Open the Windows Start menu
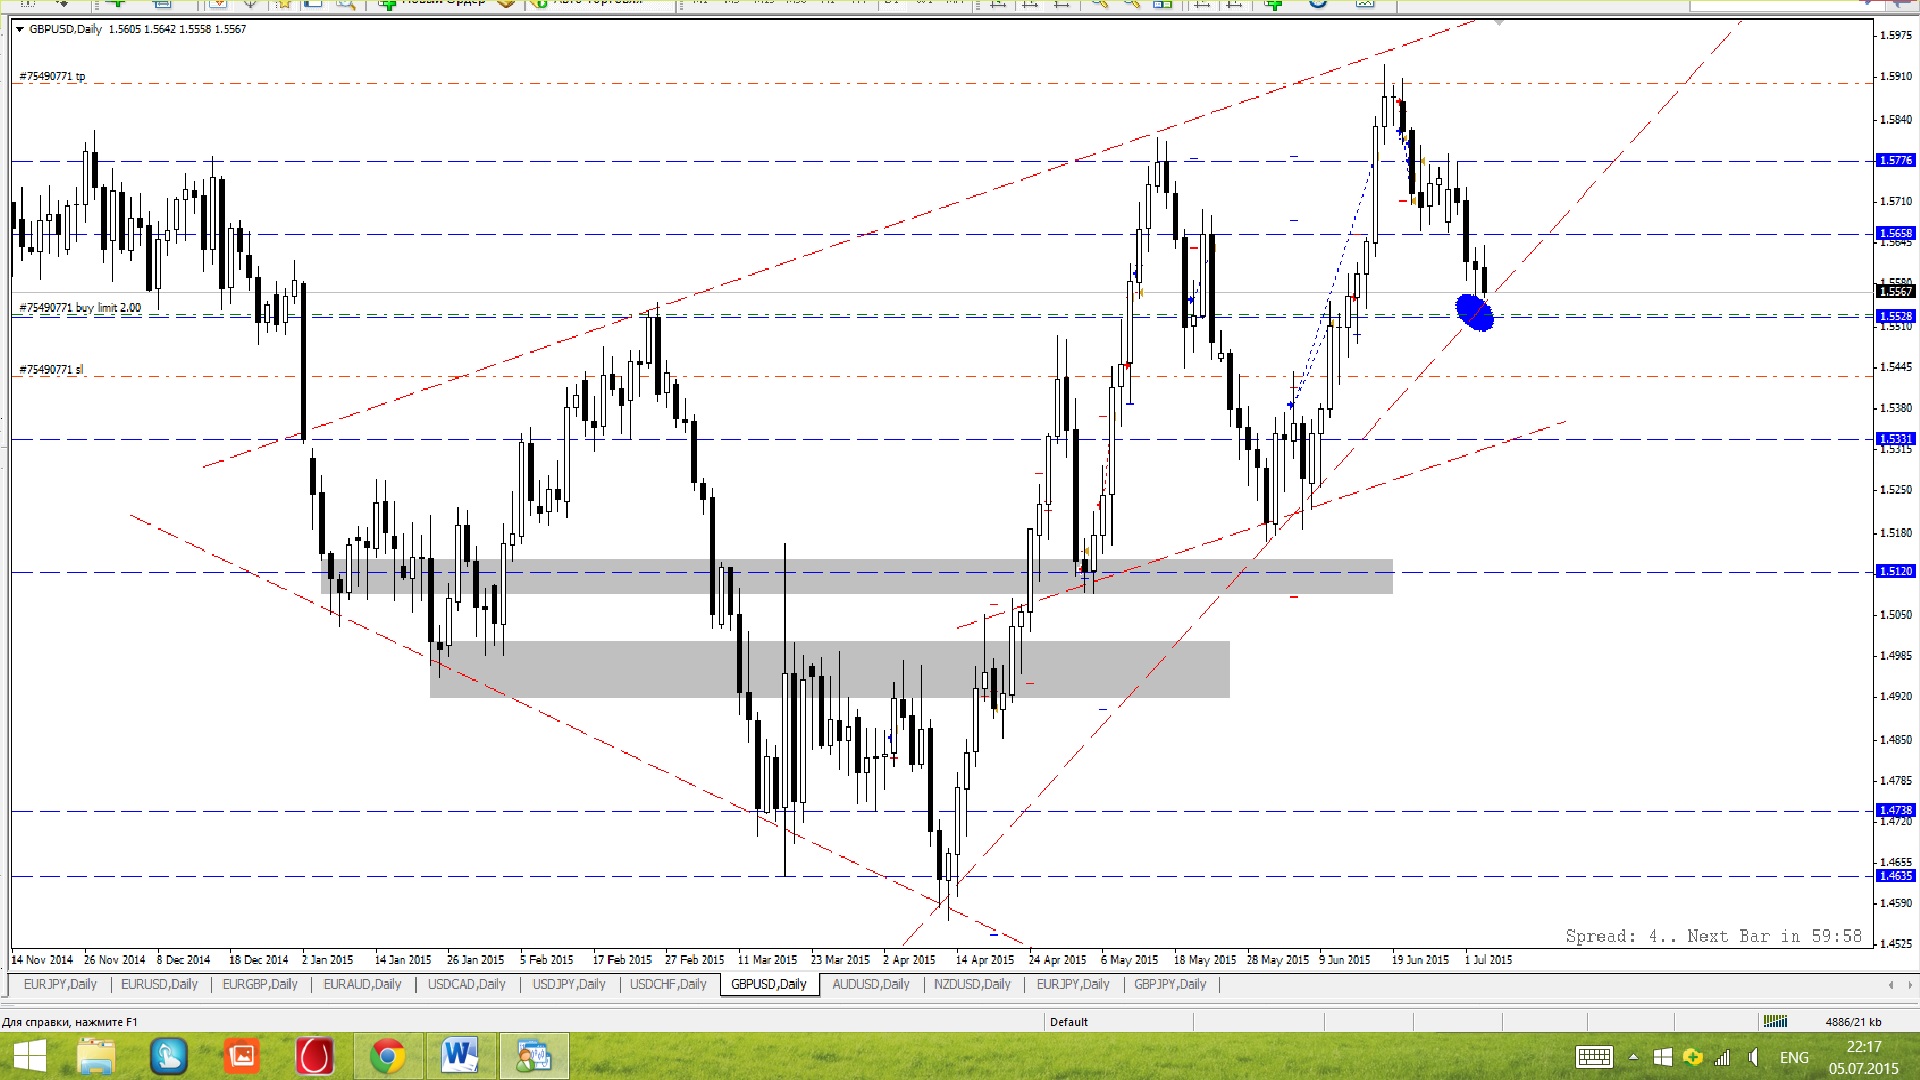The image size is (1920, 1080). pos(30,1056)
